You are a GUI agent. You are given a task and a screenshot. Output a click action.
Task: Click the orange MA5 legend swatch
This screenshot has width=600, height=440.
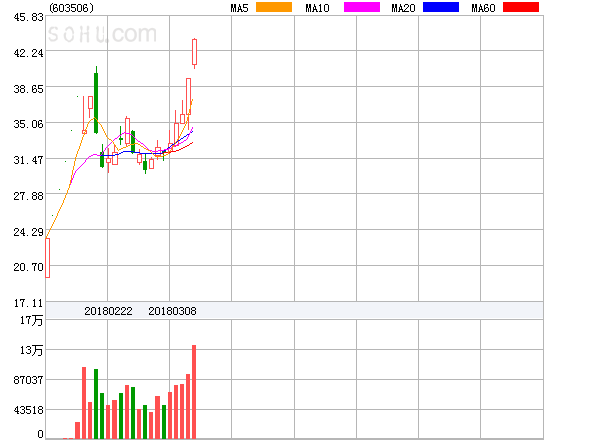pos(274,7)
